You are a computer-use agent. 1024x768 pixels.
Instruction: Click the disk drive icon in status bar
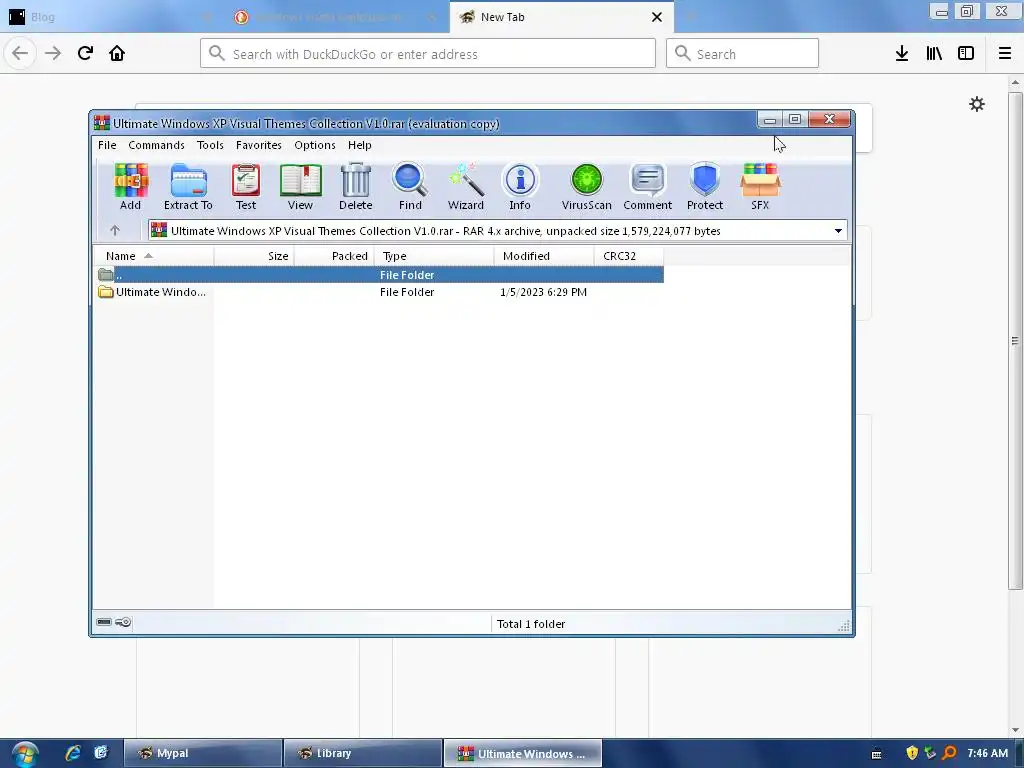104,622
